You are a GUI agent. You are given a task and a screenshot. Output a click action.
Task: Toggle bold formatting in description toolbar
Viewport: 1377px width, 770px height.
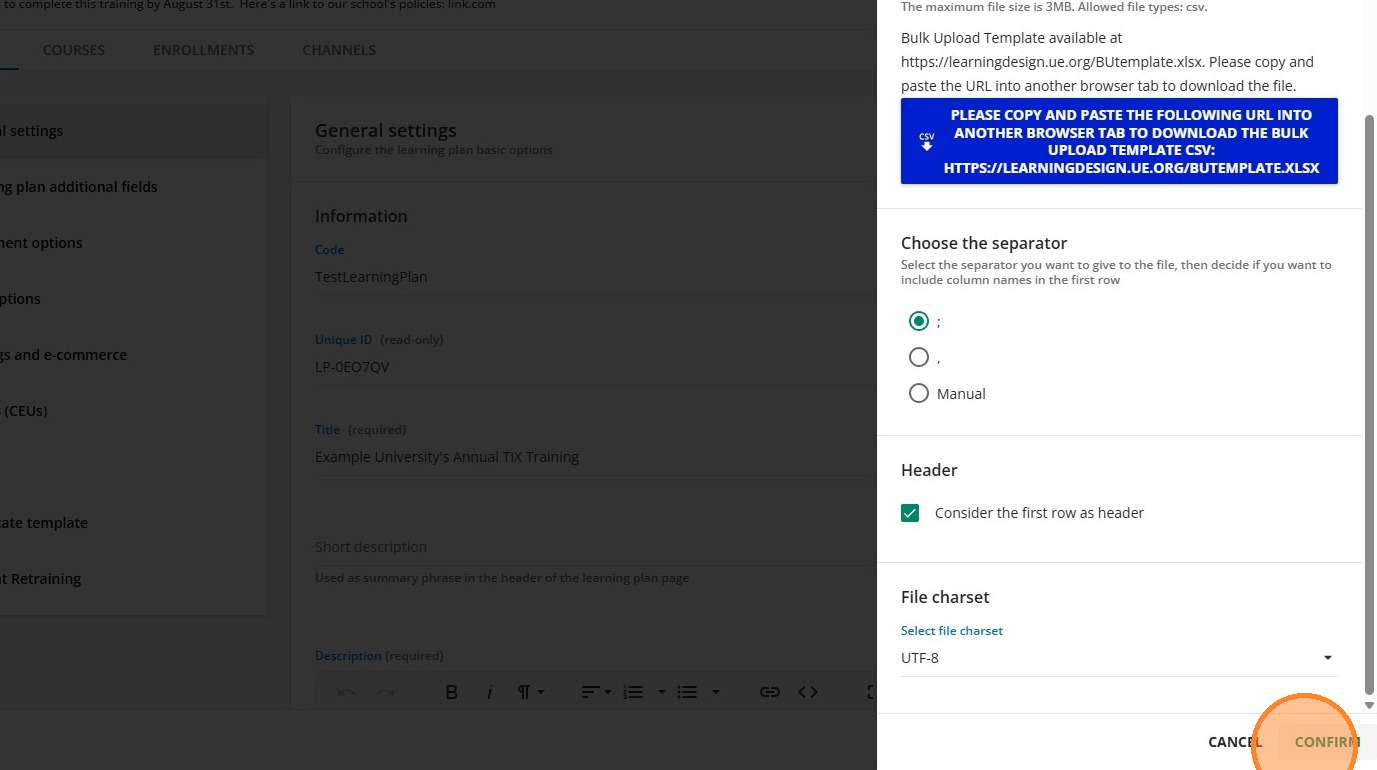(451, 692)
